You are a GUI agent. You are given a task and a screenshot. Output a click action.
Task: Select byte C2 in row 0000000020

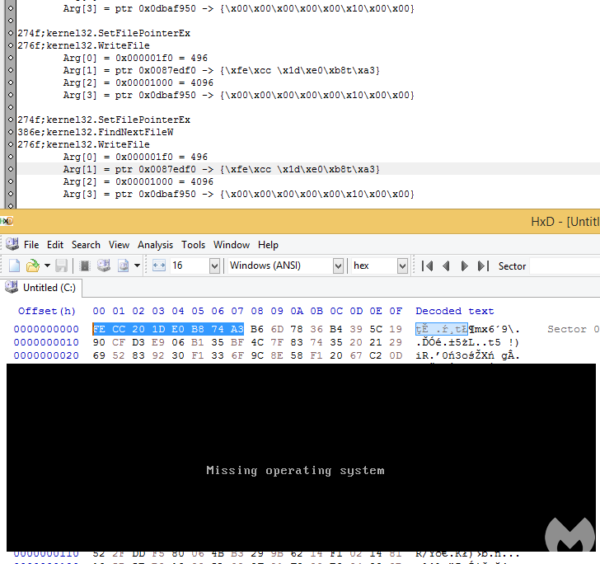tap(376, 356)
